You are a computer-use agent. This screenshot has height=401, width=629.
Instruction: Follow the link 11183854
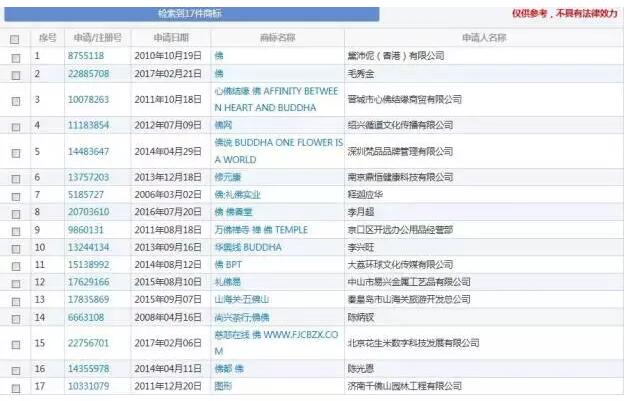tap(88, 125)
